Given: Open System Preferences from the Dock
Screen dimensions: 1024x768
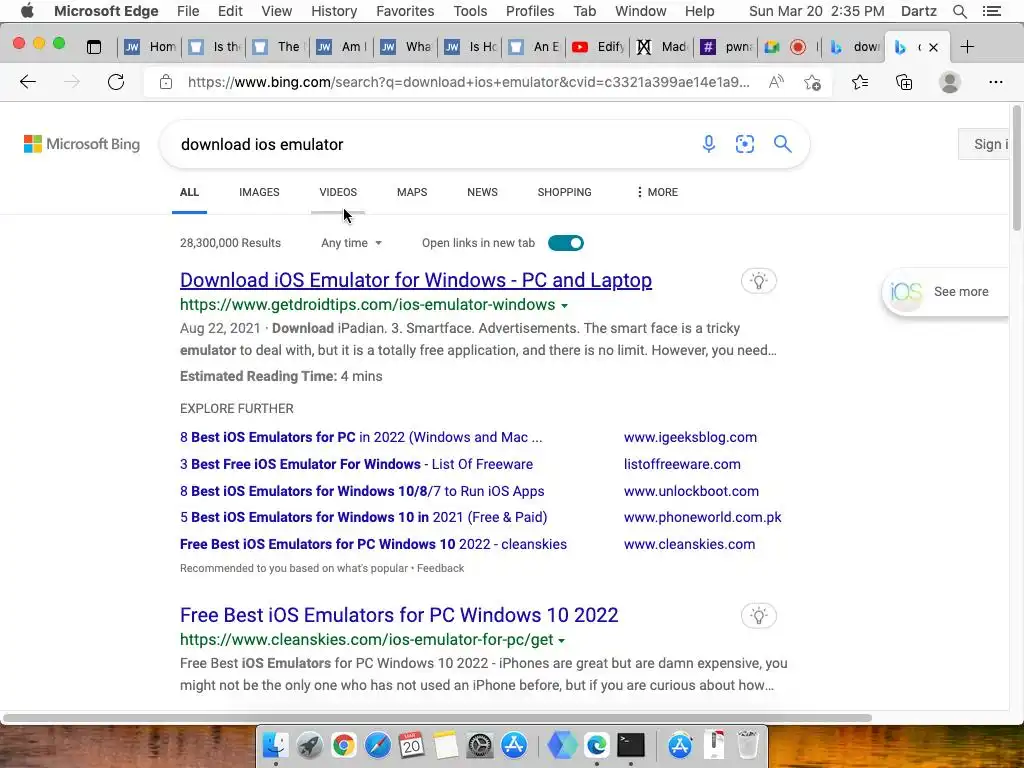Looking at the screenshot, I should (480, 744).
